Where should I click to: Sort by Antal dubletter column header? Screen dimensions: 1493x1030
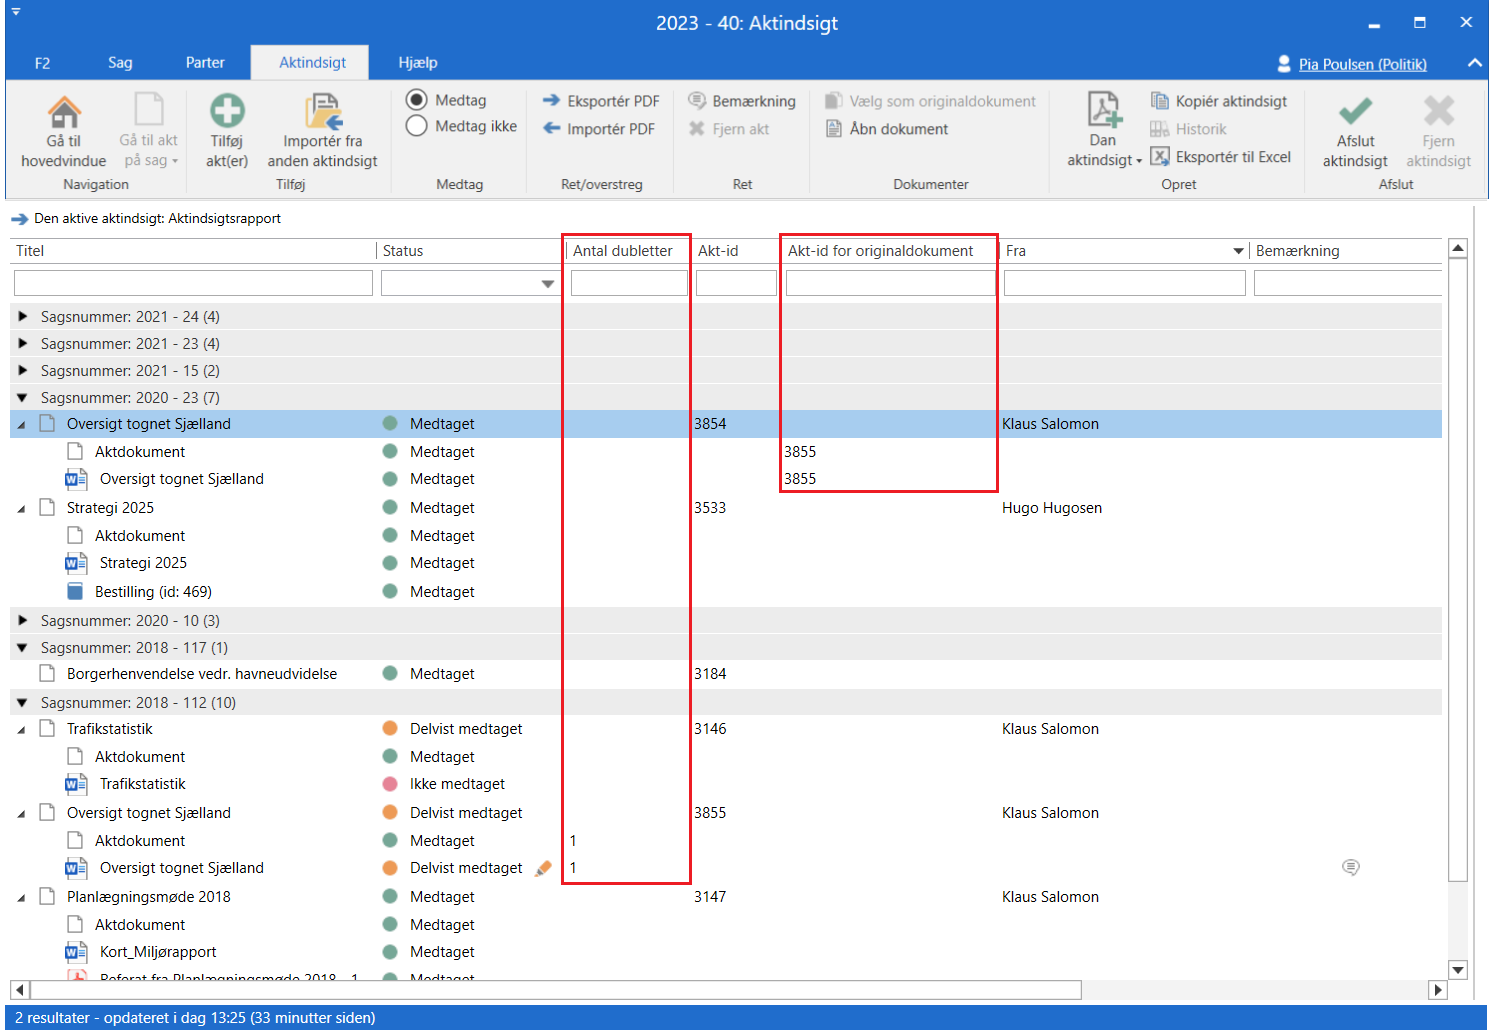coord(628,251)
